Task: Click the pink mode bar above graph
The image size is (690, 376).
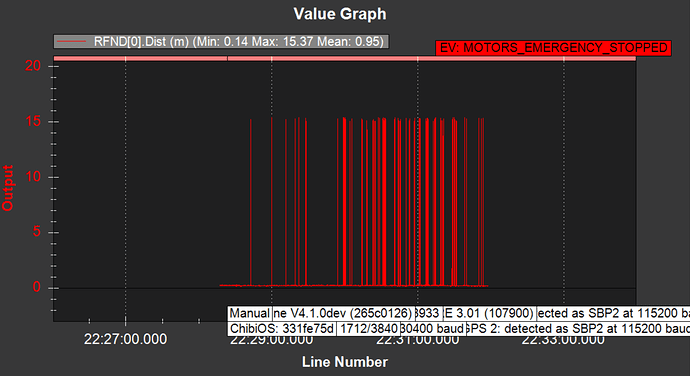Action: pyautogui.click(x=345, y=59)
